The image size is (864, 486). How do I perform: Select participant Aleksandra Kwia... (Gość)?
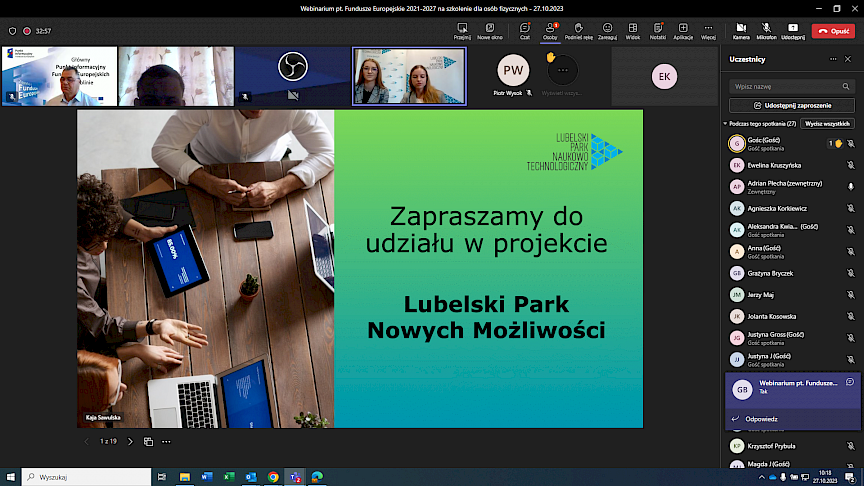point(791,230)
